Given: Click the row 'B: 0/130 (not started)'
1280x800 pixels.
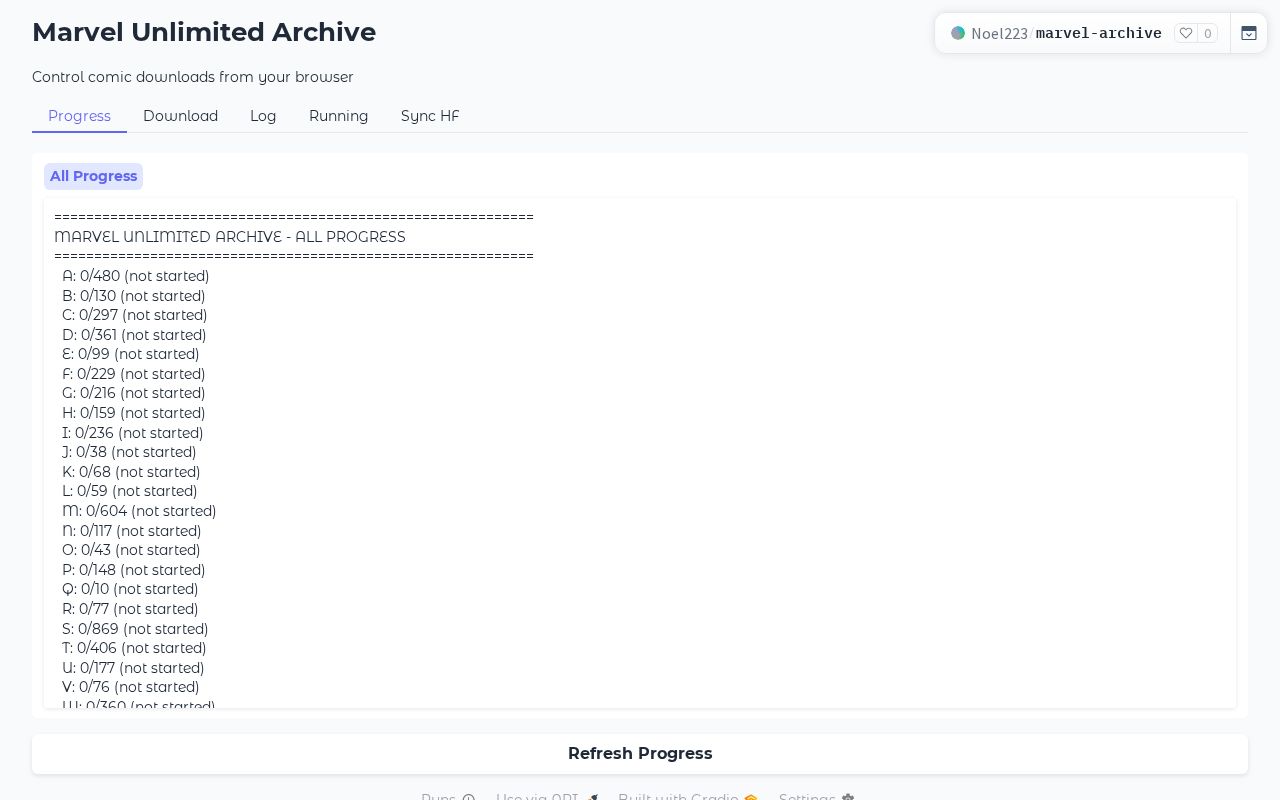Looking at the screenshot, I should pos(133,296).
